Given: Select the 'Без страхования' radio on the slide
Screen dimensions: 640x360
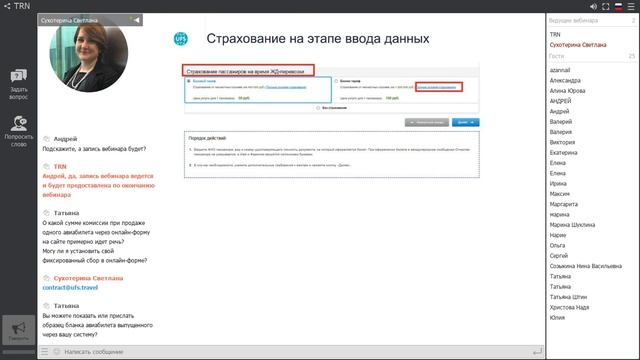Looking at the screenshot, I should click(x=318, y=108).
